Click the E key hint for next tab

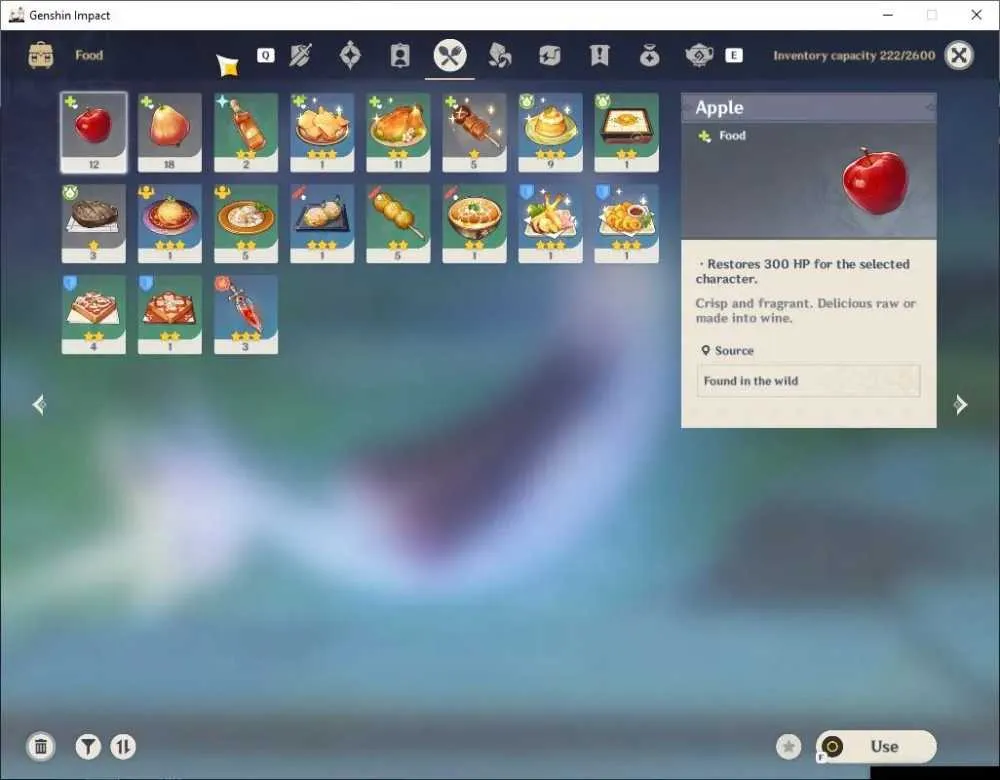tap(734, 55)
